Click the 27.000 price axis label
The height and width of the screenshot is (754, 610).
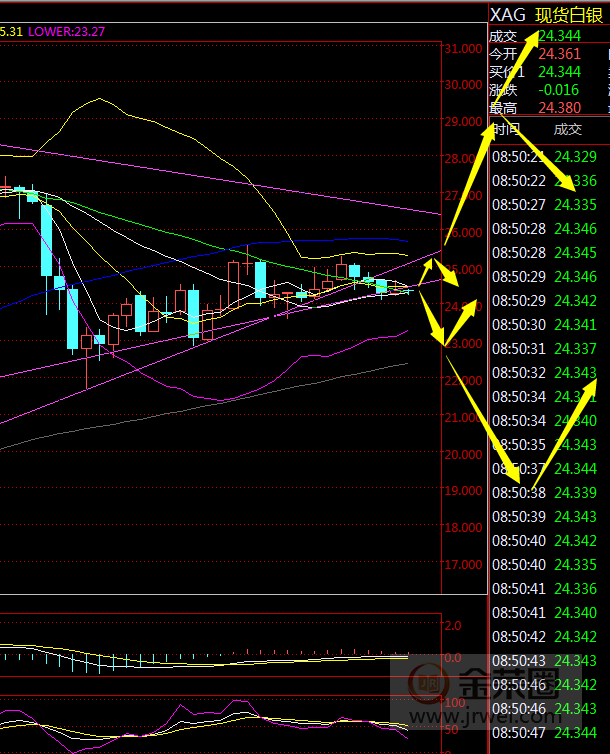463,196
